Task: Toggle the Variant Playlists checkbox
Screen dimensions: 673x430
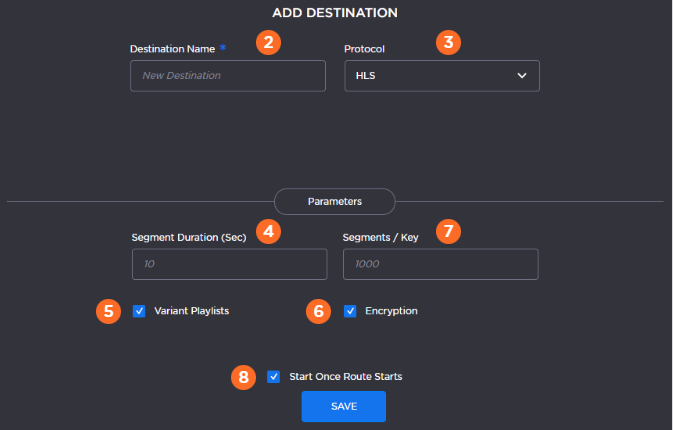Action: click(139, 311)
